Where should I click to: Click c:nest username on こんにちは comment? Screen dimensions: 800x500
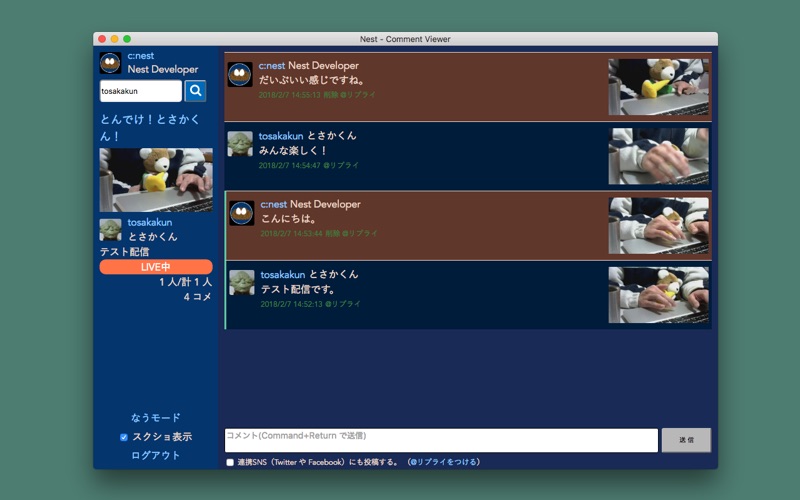tap(274, 205)
